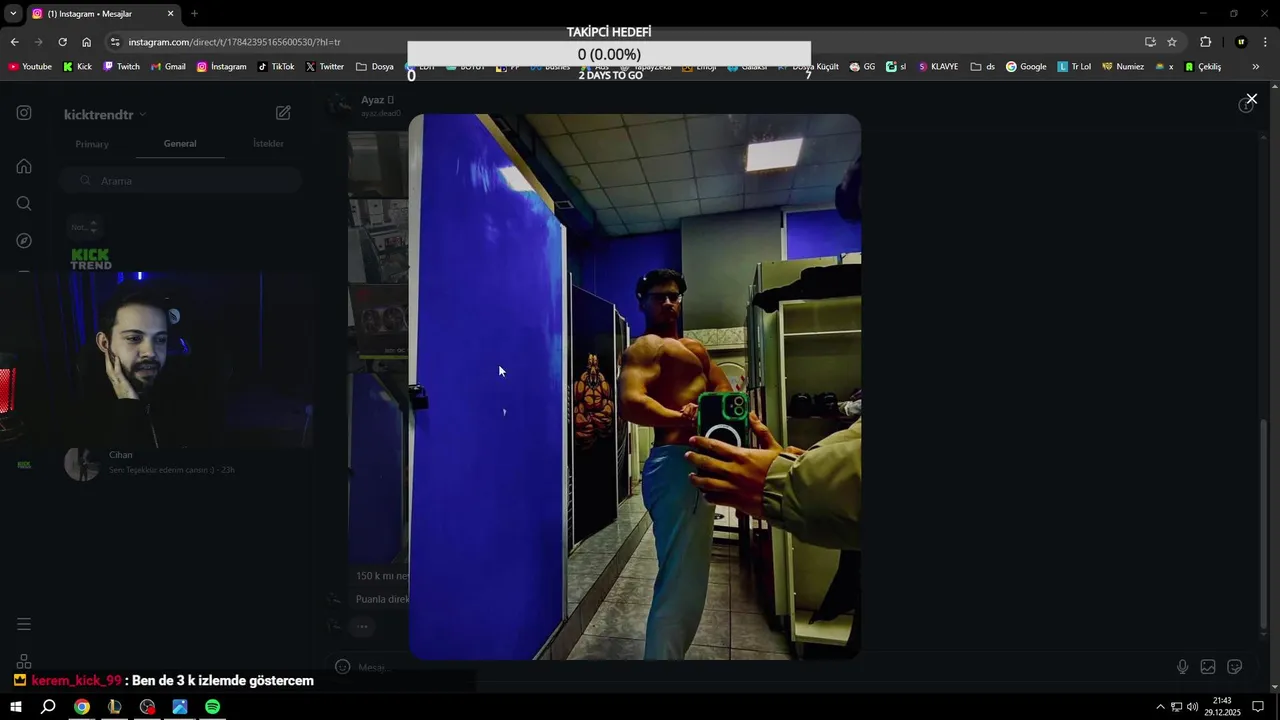Click Chrome's home button
Viewport: 1280px width, 720px height.
[86, 42]
